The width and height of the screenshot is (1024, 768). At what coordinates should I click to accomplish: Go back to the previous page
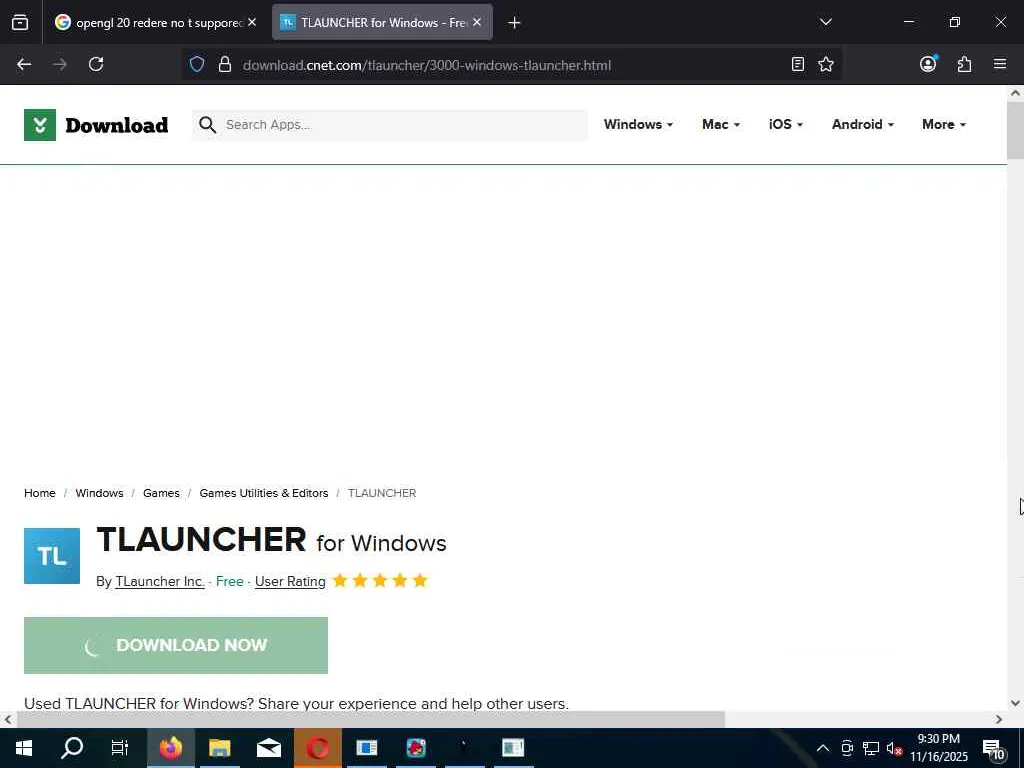pyautogui.click(x=24, y=64)
